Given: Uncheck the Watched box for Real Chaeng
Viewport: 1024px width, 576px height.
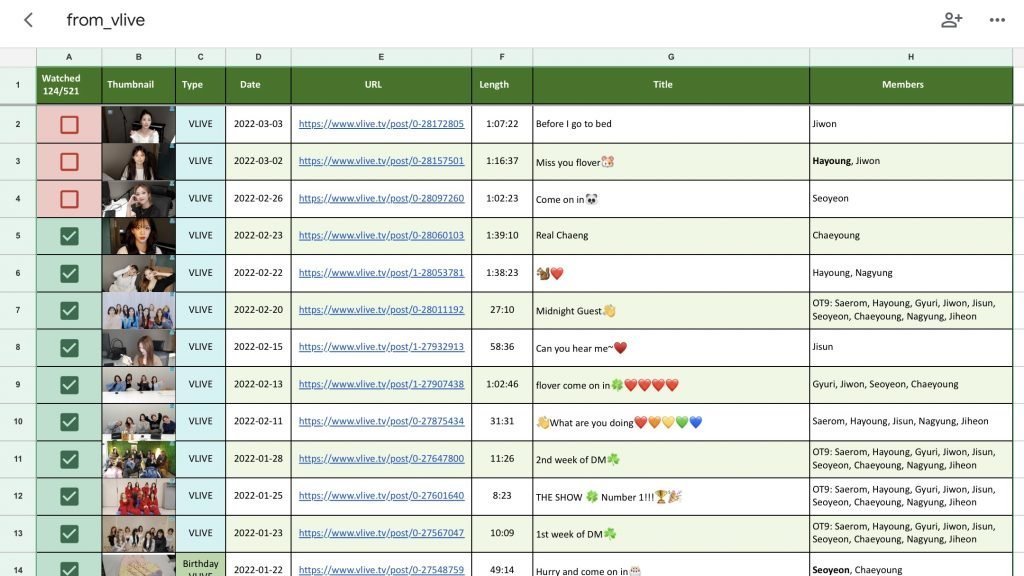Looking at the screenshot, I should (x=69, y=236).
